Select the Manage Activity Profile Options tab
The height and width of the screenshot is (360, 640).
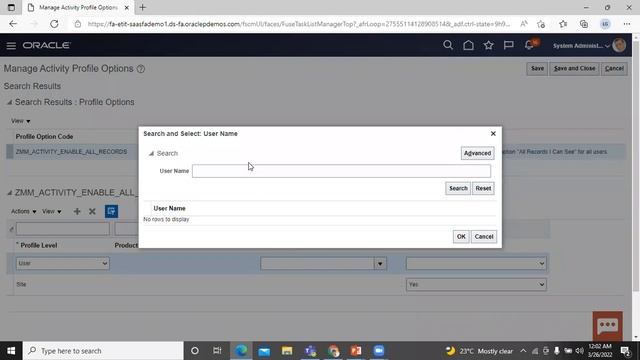(78, 7)
